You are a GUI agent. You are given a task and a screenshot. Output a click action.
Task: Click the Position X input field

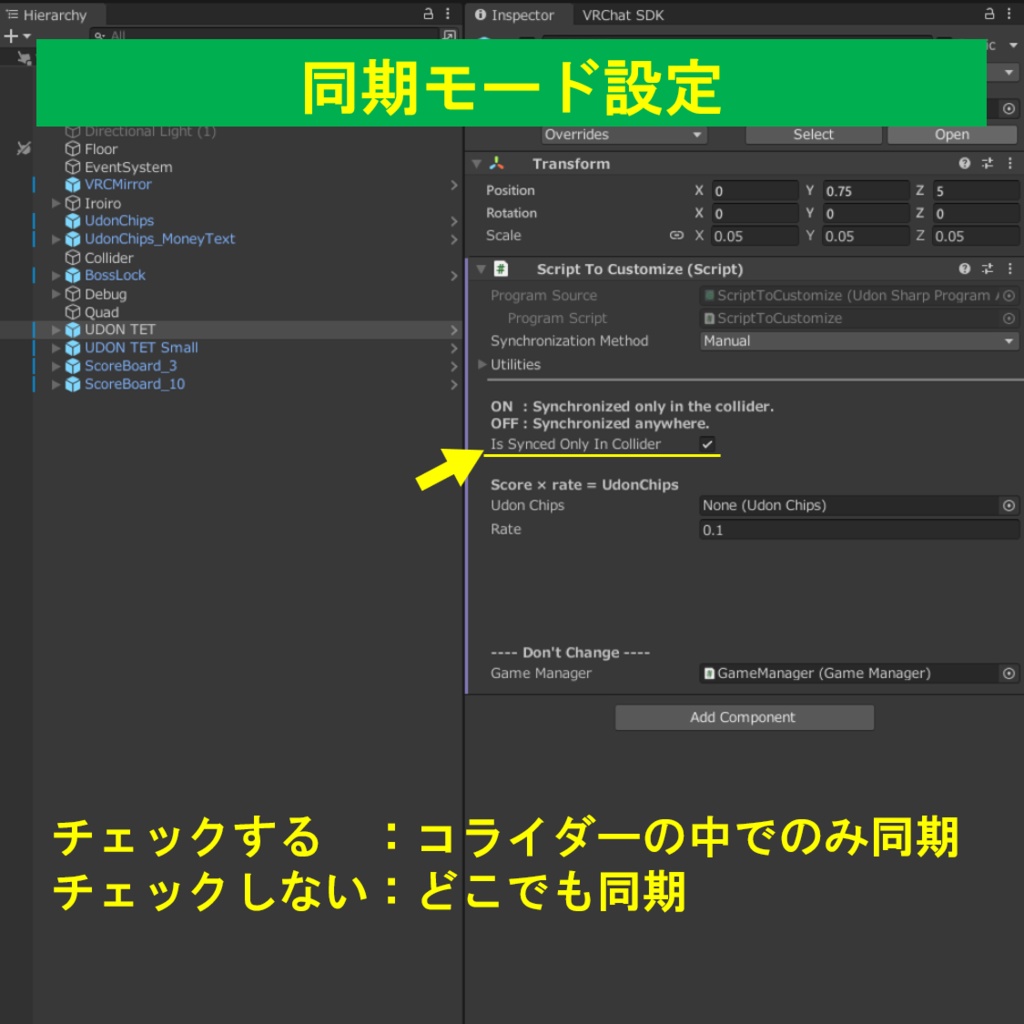(754, 191)
